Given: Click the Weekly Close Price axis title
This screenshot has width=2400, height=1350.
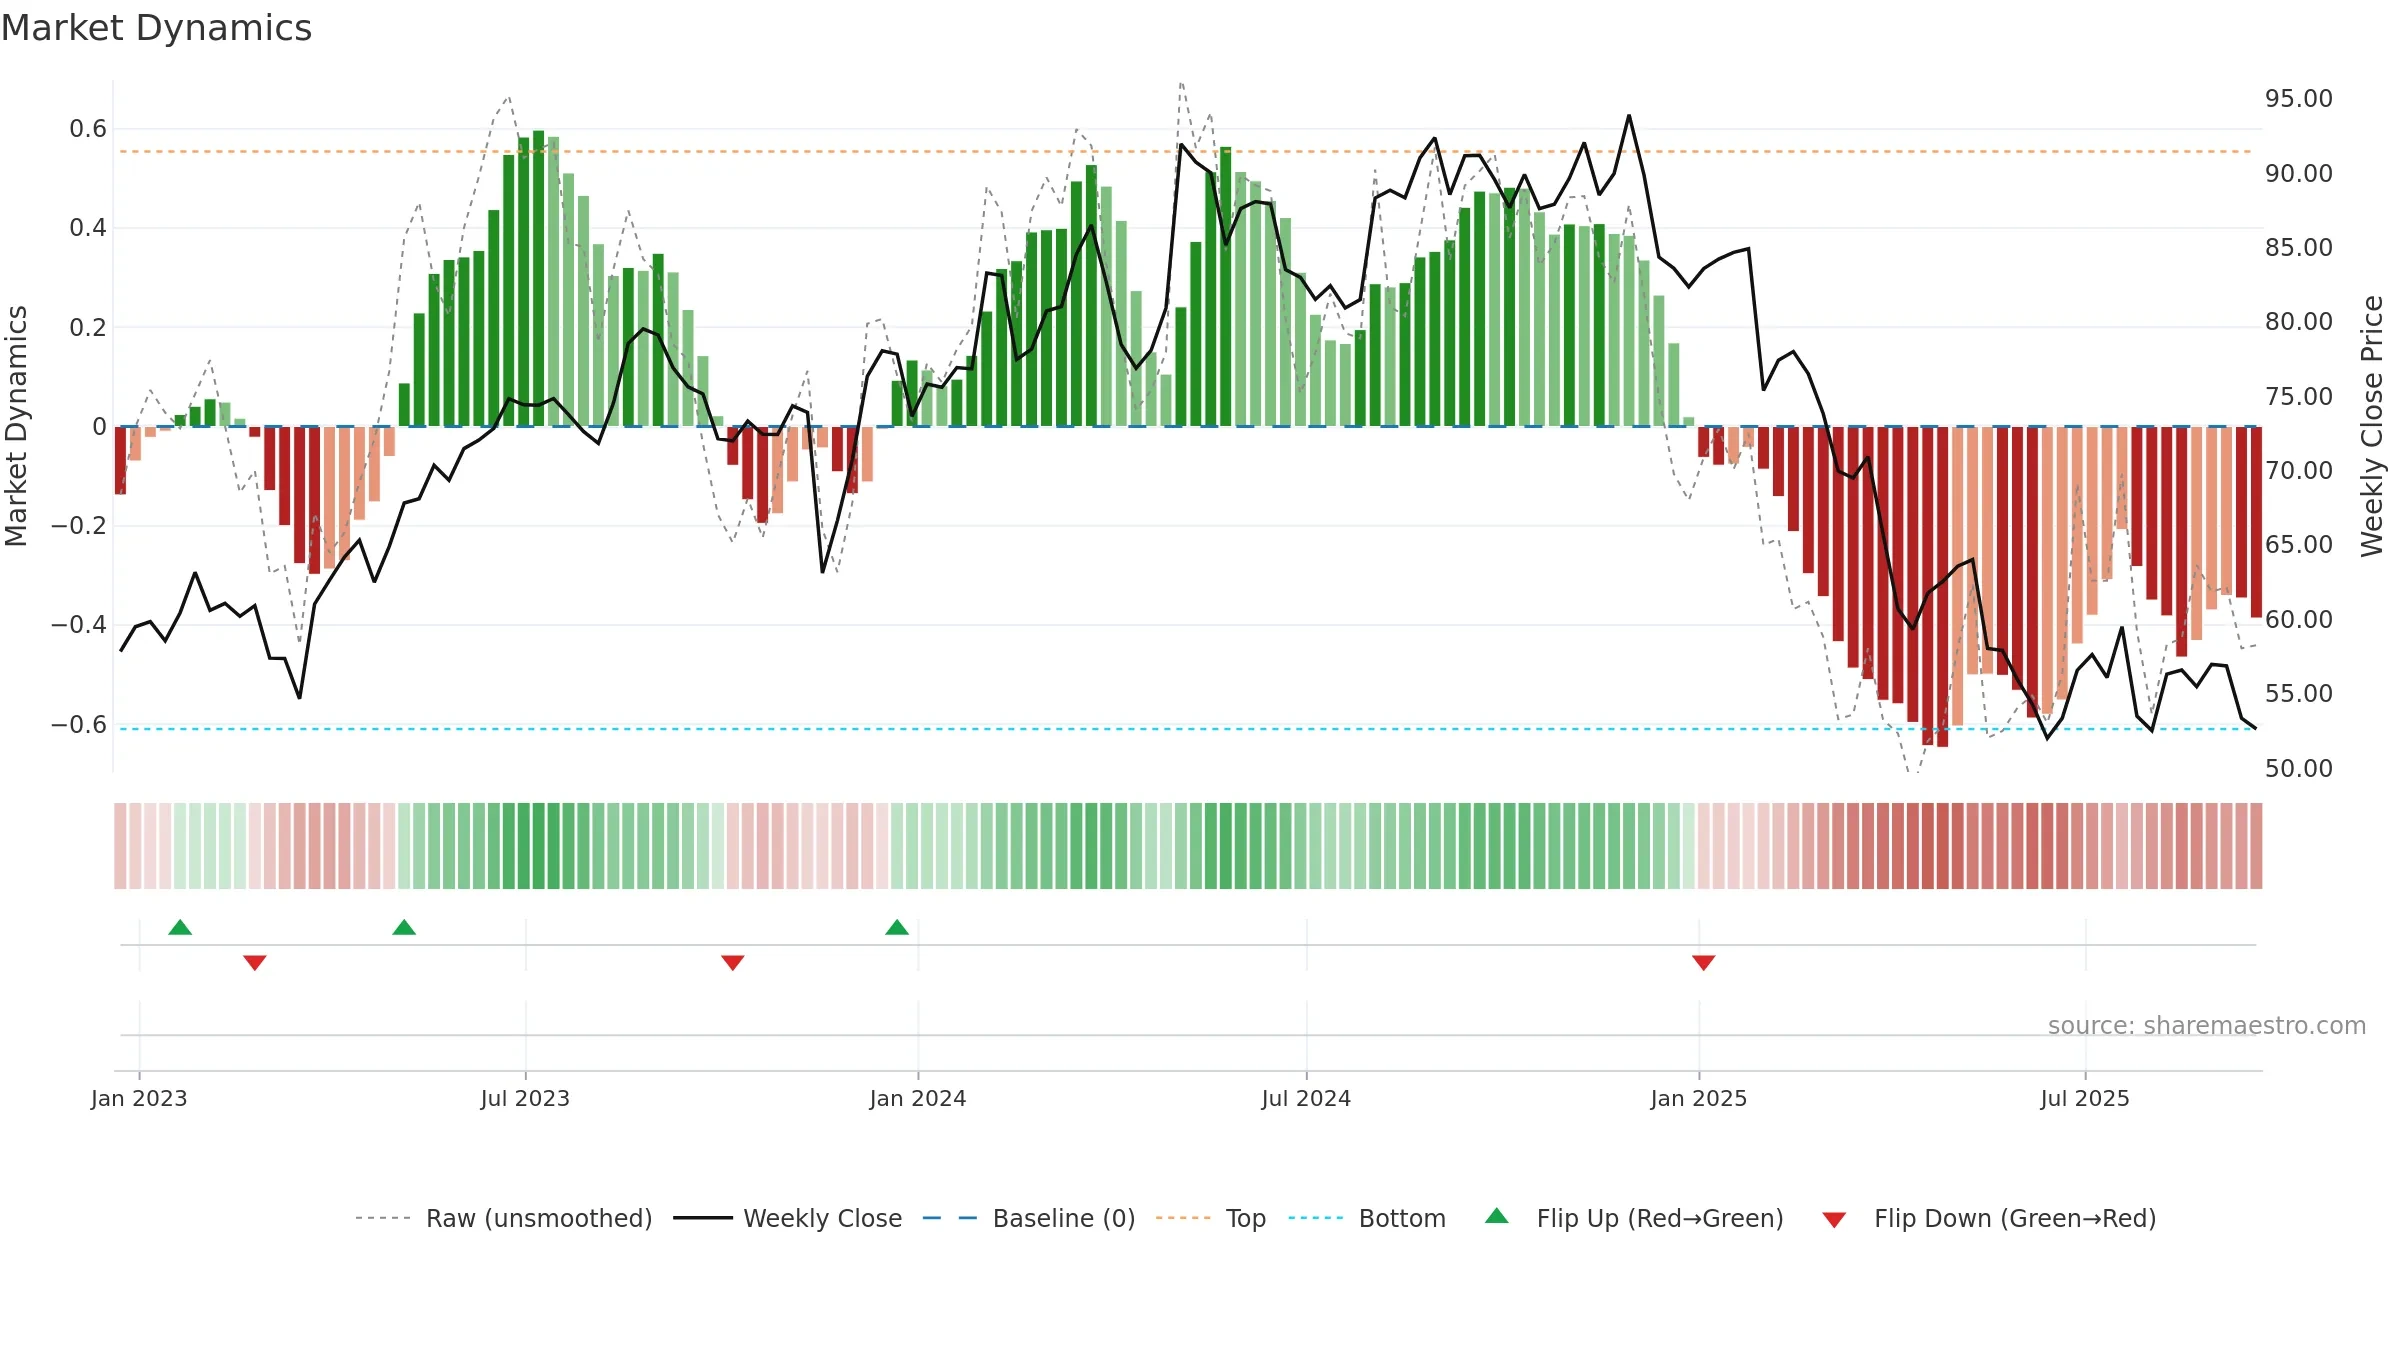Looking at the screenshot, I should [x=2372, y=426].
